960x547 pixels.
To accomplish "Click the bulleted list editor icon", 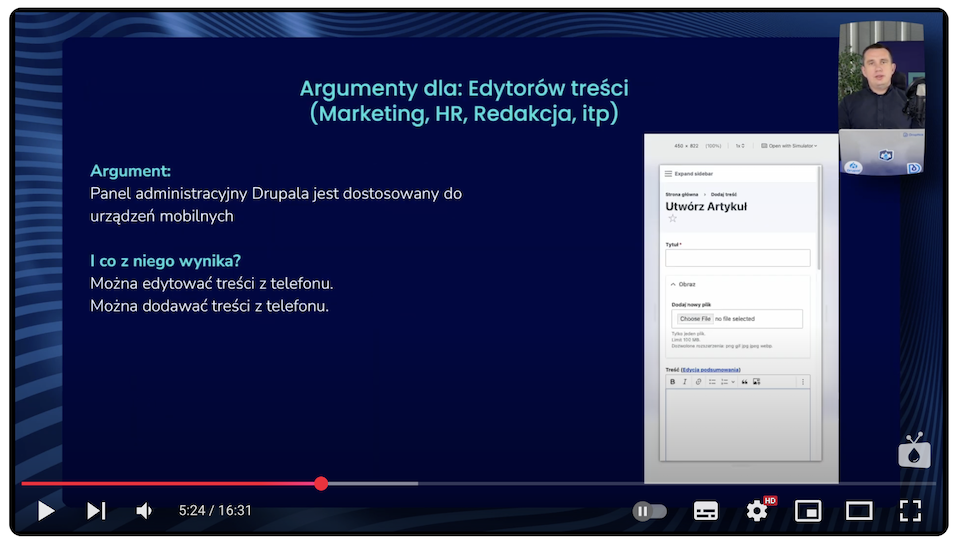I will pyautogui.click(x=712, y=382).
